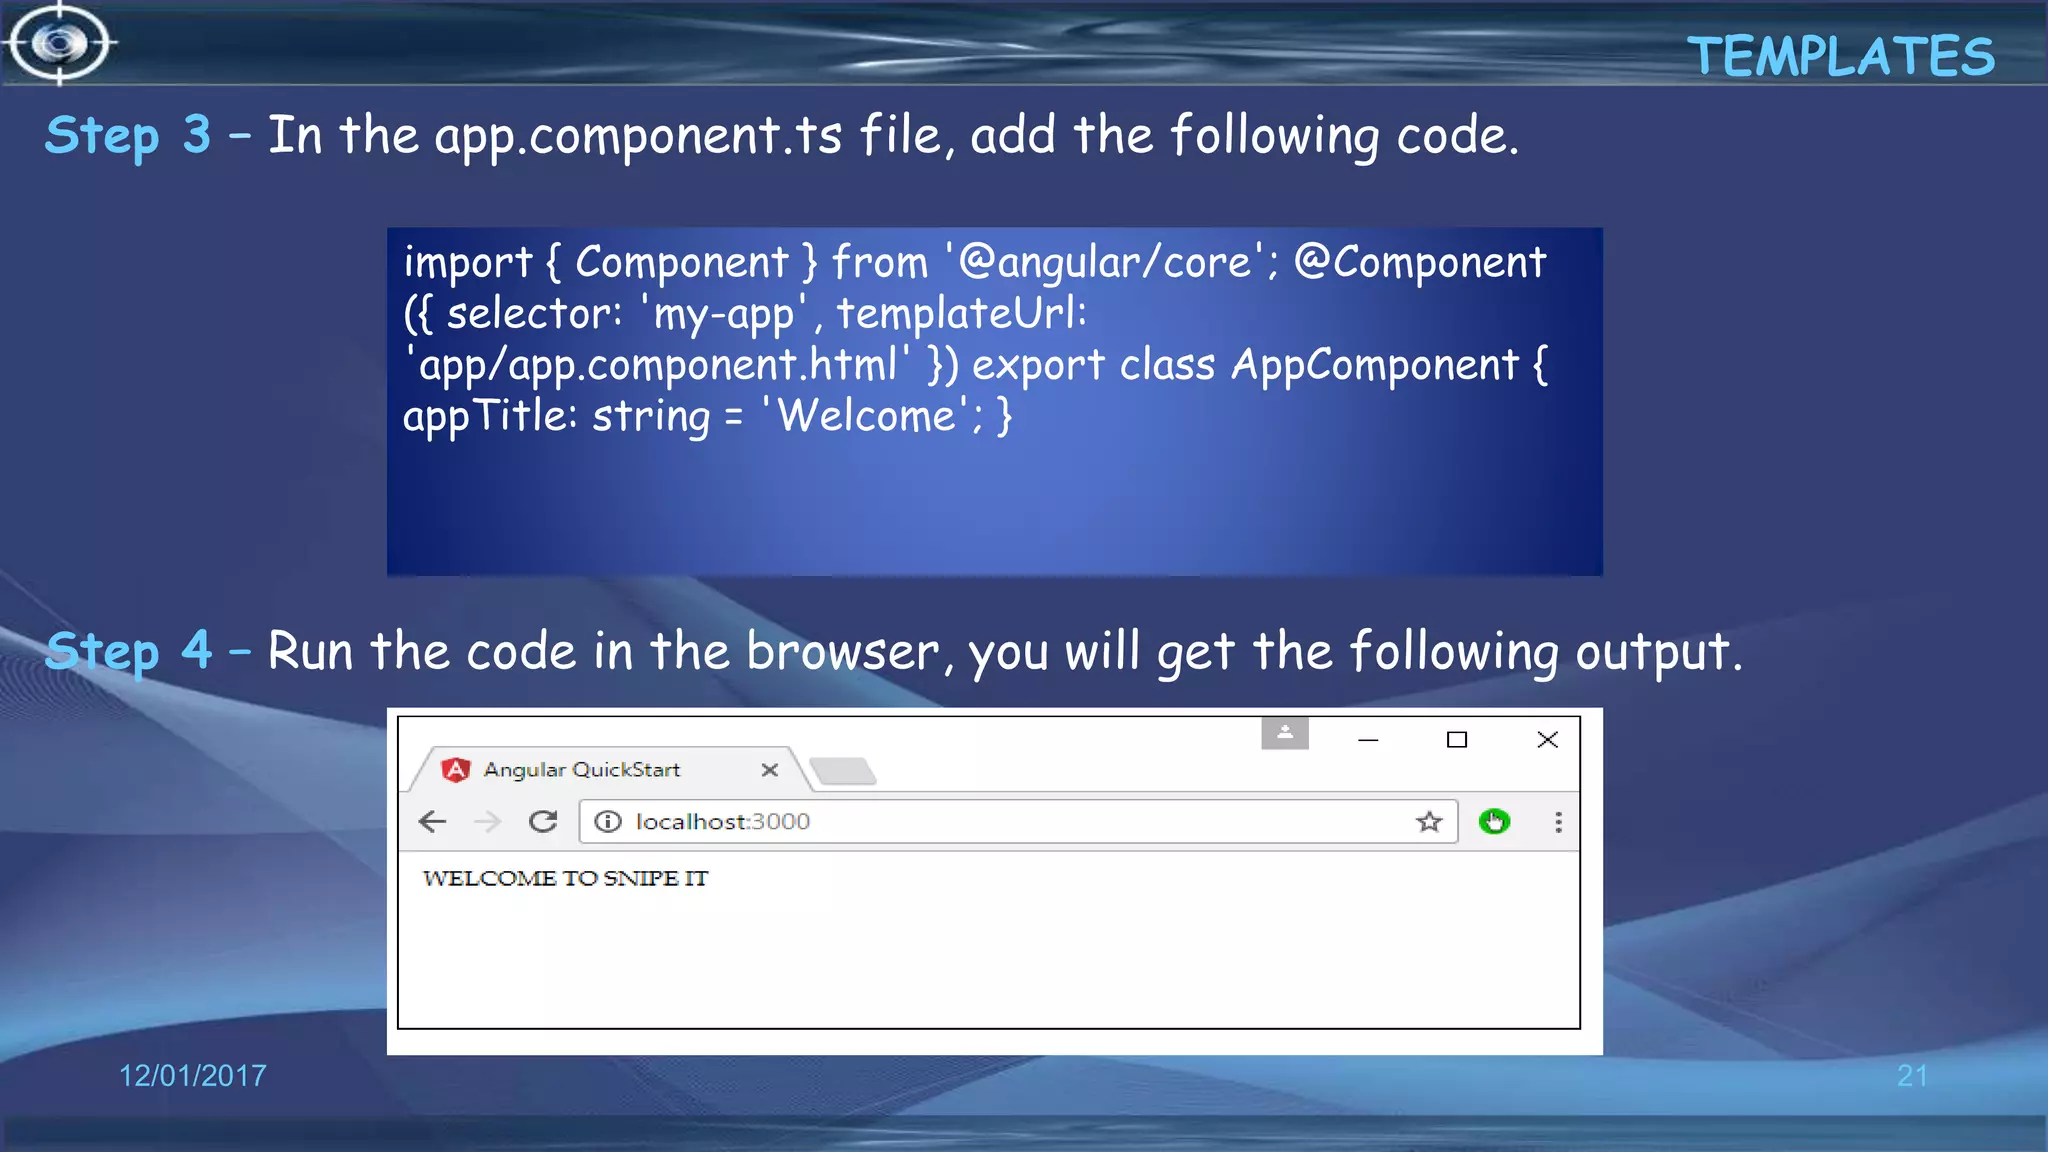Close the Angular QuickStart tab
The image size is (2048, 1152).
click(769, 770)
